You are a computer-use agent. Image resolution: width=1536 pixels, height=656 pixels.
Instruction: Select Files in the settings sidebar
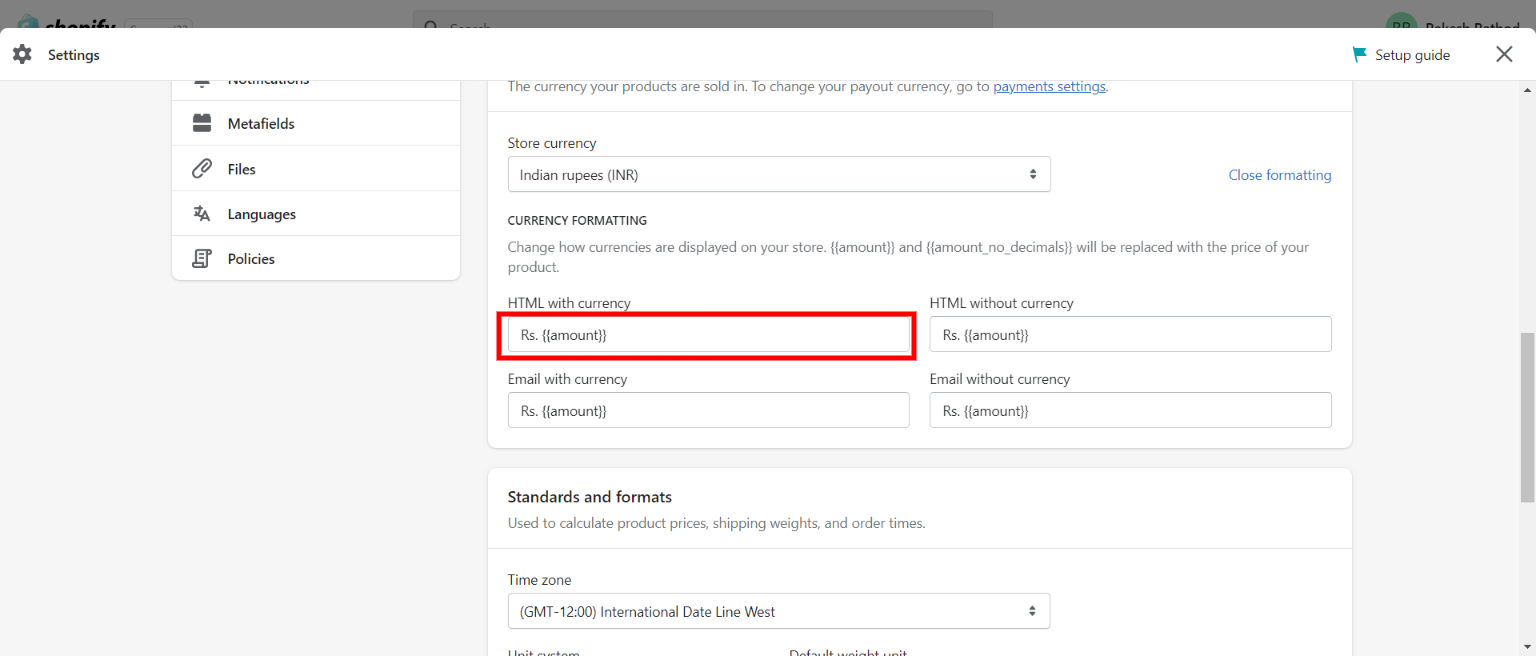(242, 169)
